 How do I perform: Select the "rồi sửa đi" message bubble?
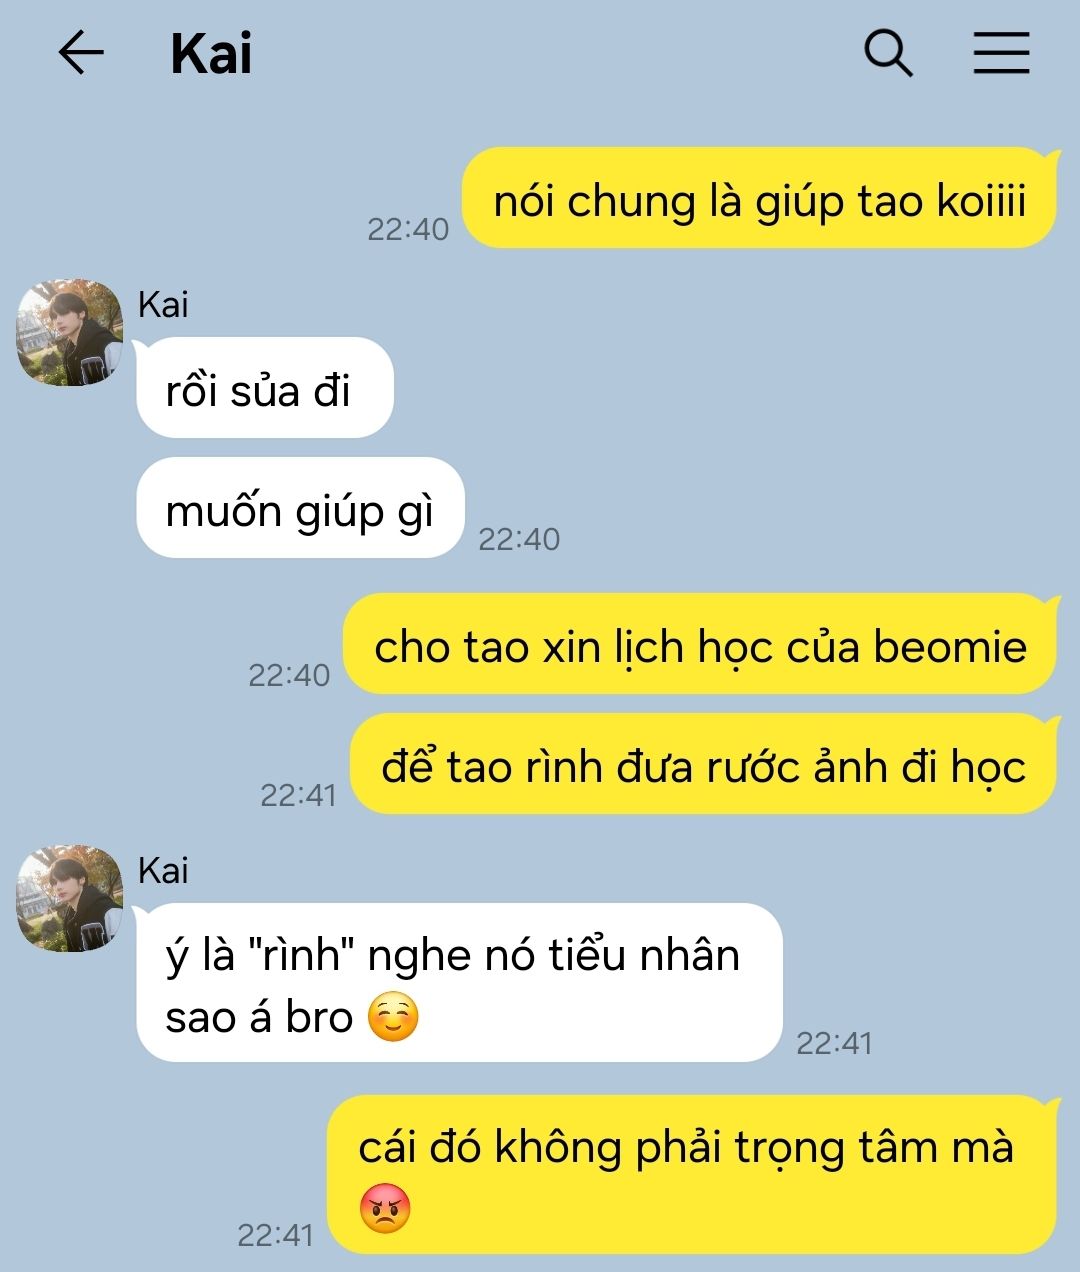[x=265, y=388]
